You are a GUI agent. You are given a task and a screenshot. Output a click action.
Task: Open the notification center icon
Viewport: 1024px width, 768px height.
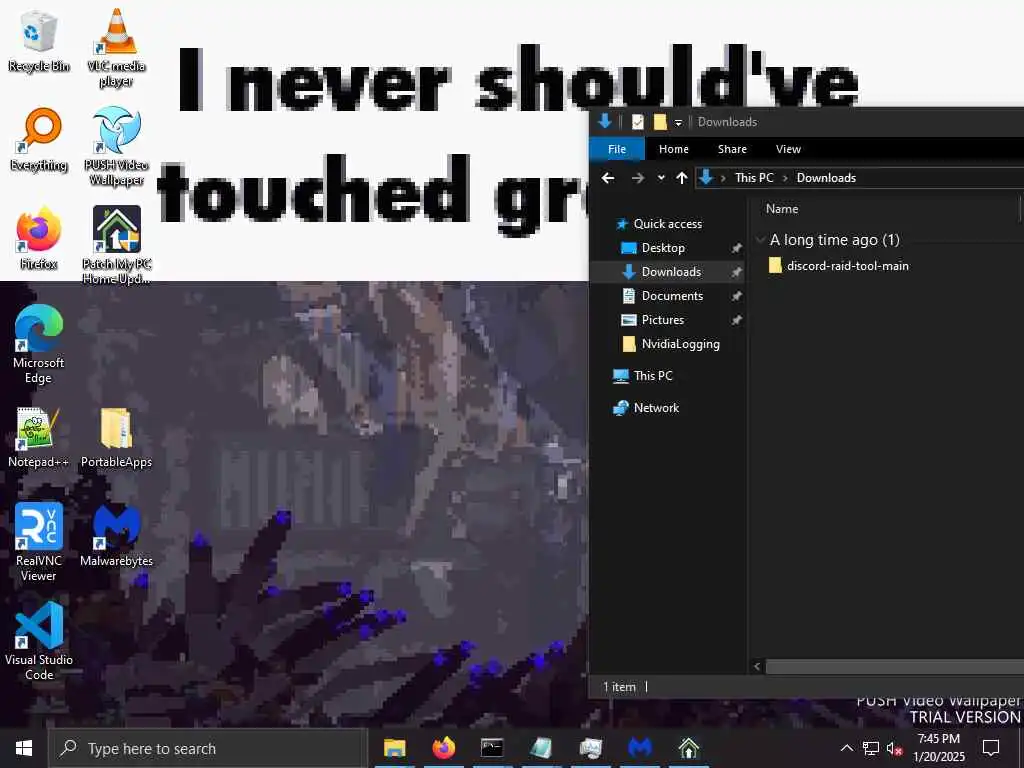991,748
